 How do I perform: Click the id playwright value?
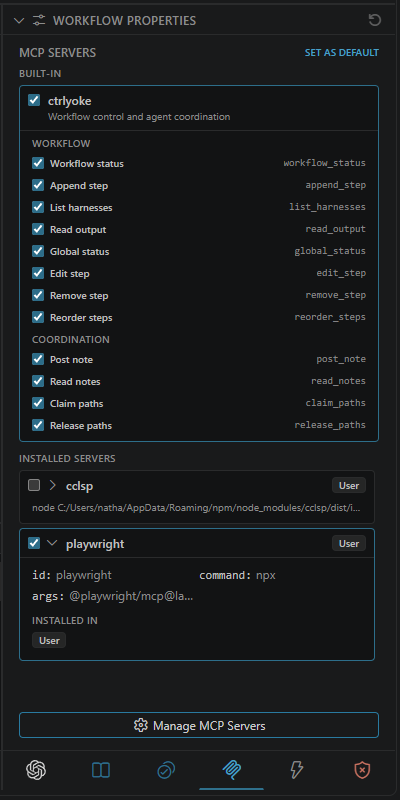click(84, 576)
